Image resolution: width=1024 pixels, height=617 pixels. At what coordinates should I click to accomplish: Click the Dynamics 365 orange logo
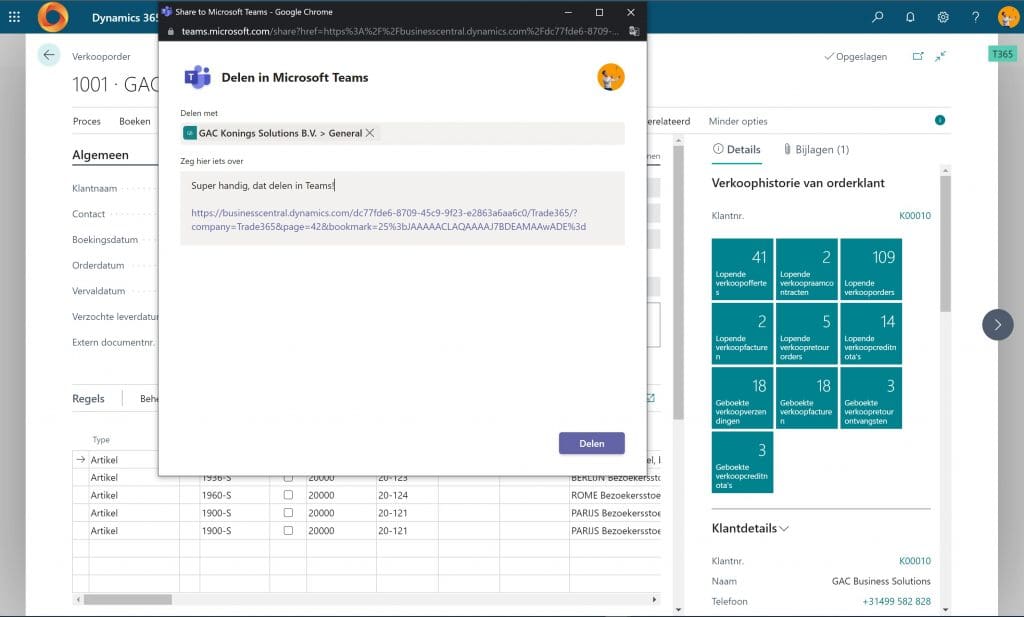[52, 17]
